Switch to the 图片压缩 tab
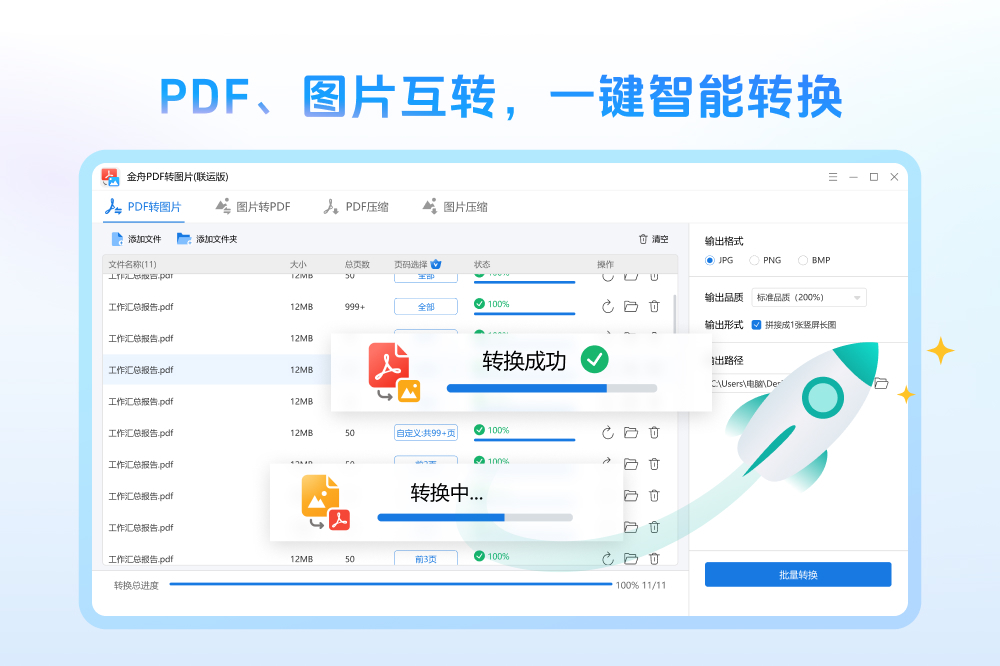The height and width of the screenshot is (666, 1000). [x=455, y=207]
